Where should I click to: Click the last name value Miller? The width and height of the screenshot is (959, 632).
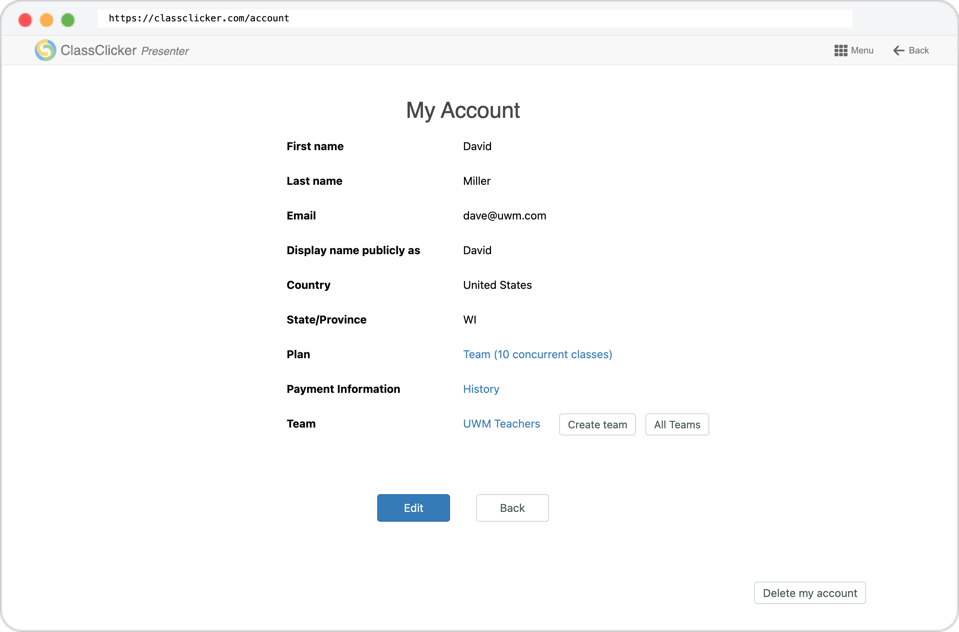point(477,181)
